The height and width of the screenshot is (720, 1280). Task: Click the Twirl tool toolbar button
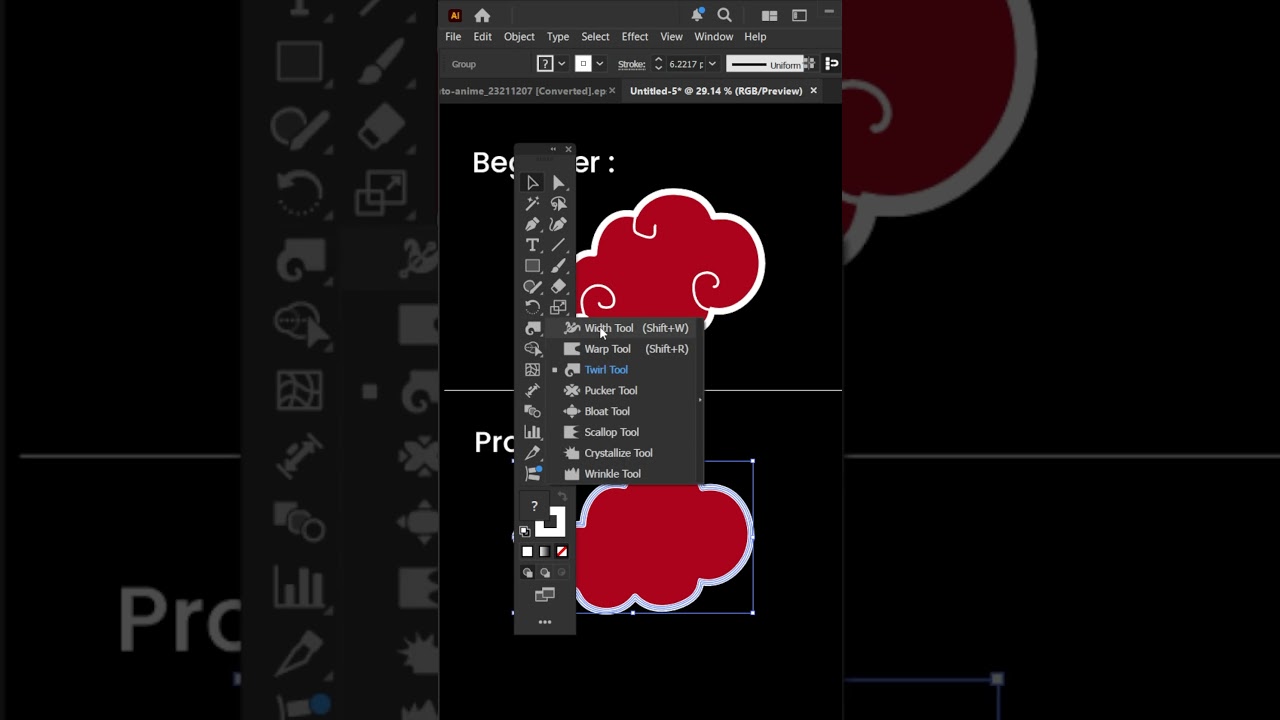[533, 328]
